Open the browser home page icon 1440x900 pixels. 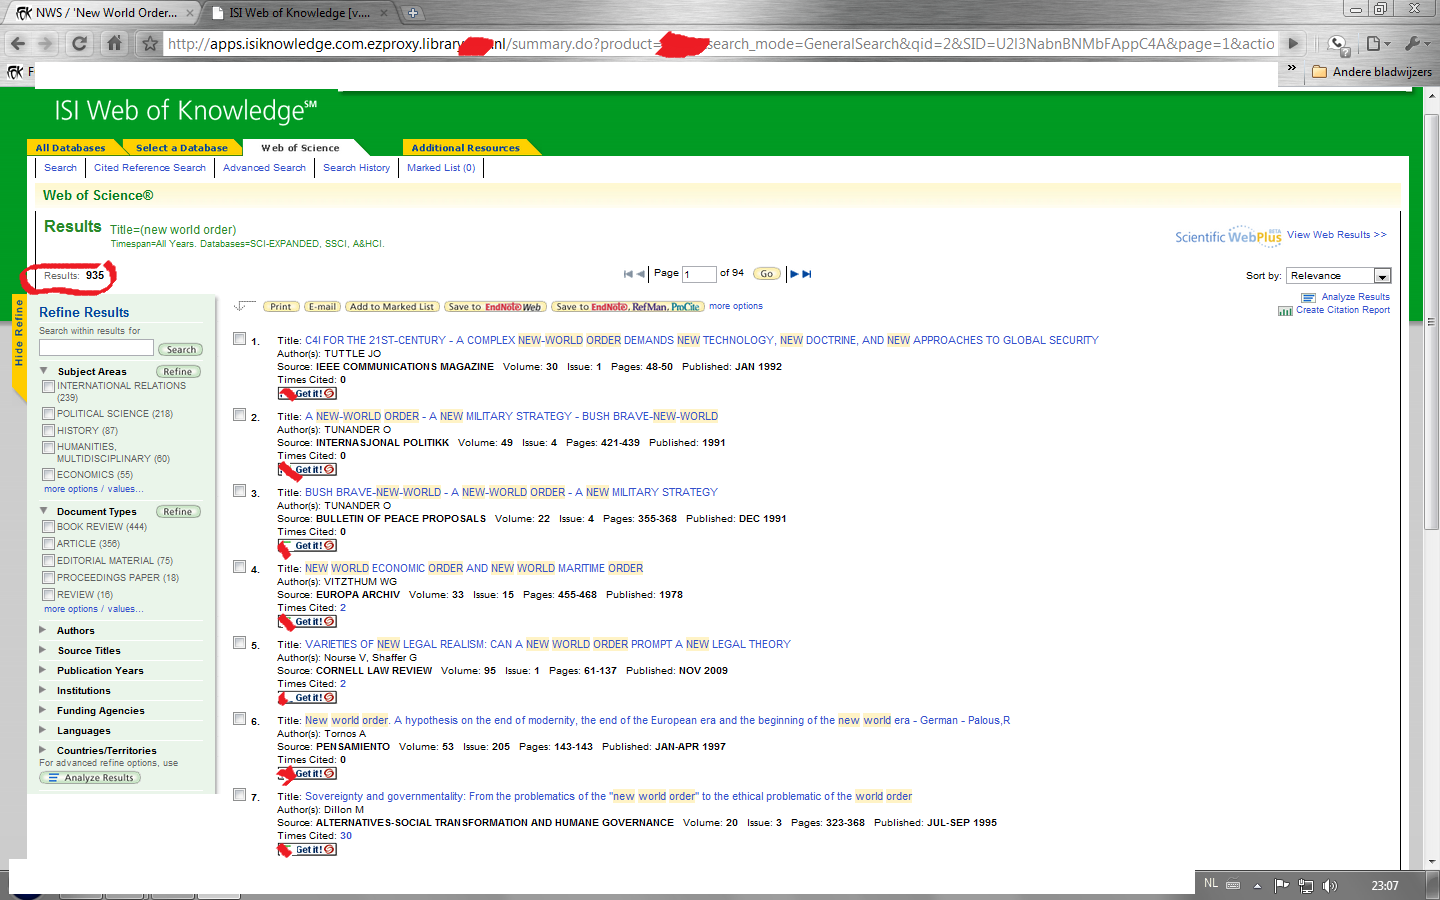point(115,44)
